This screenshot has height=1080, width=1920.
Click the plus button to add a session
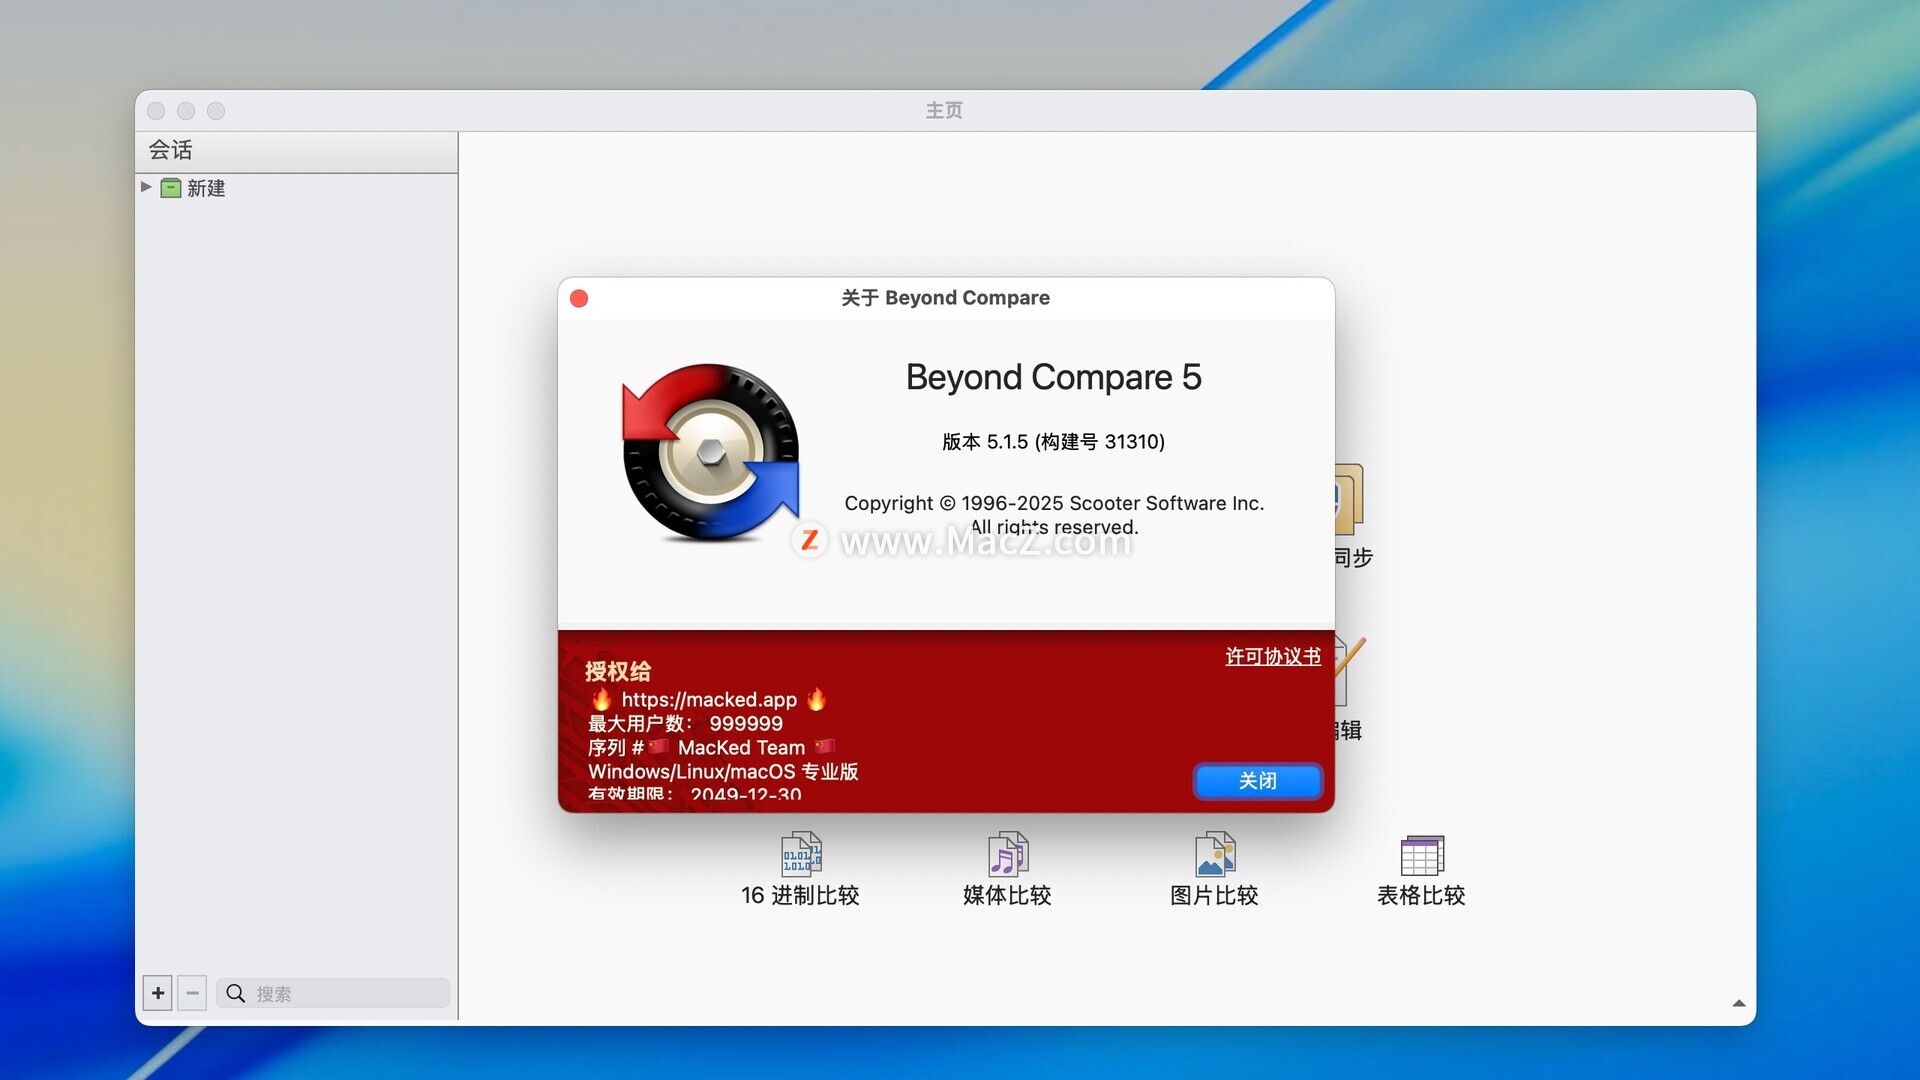[x=158, y=993]
